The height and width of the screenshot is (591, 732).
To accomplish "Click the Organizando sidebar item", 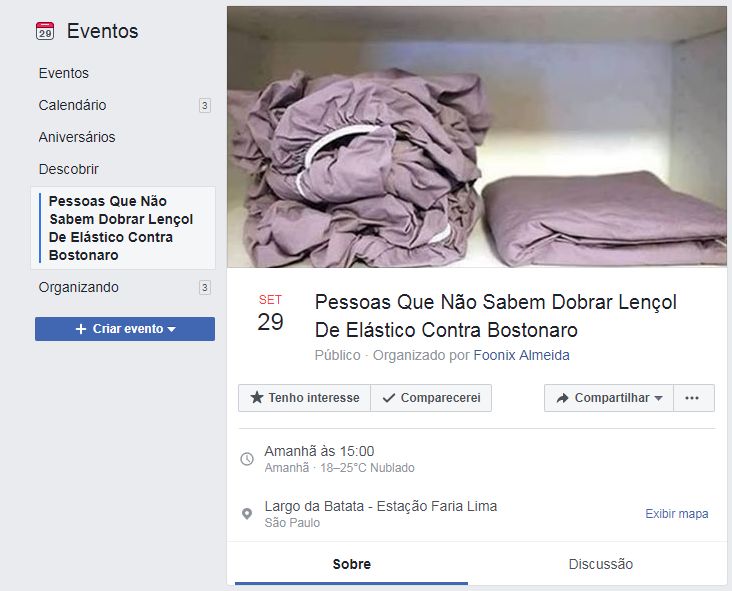I will pos(124,287).
